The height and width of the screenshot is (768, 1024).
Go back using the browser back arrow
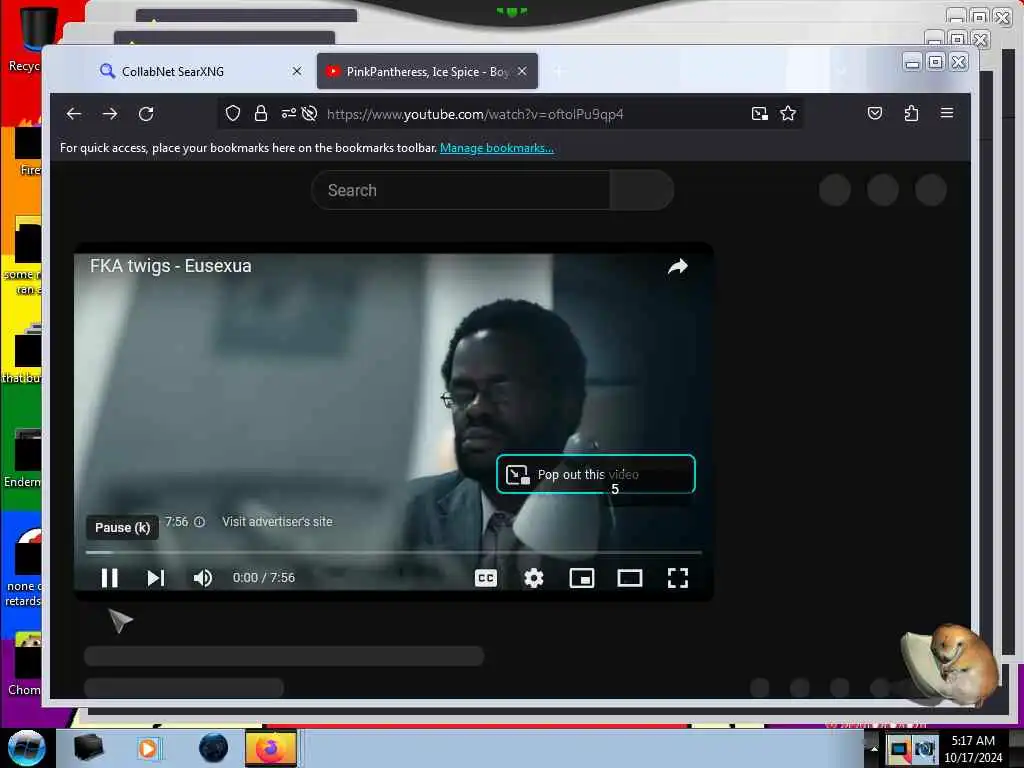74,114
